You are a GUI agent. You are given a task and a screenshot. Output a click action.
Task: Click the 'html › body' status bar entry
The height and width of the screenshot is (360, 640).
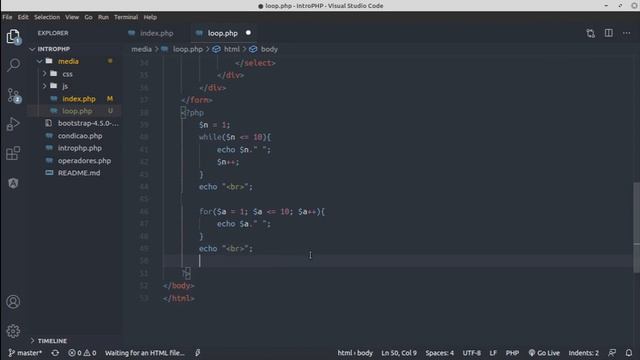click(355, 353)
